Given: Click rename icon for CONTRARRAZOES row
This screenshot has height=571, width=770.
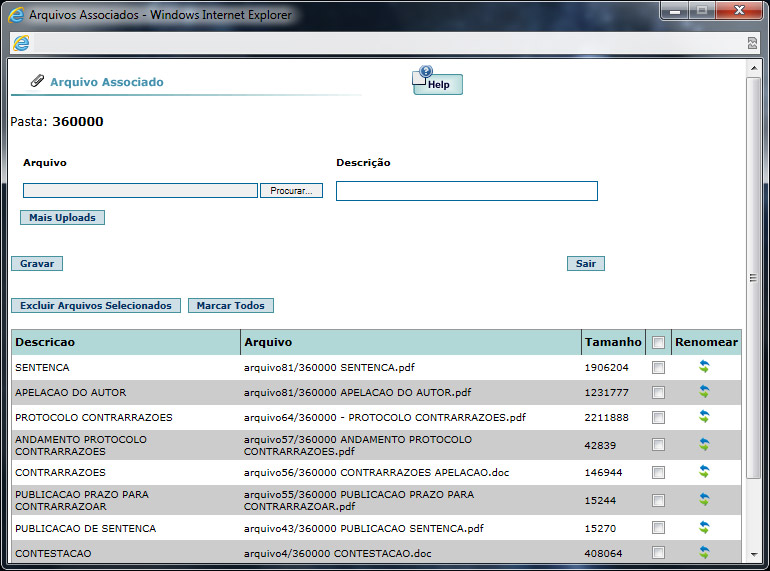Looking at the screenshot, I should 704,471.
